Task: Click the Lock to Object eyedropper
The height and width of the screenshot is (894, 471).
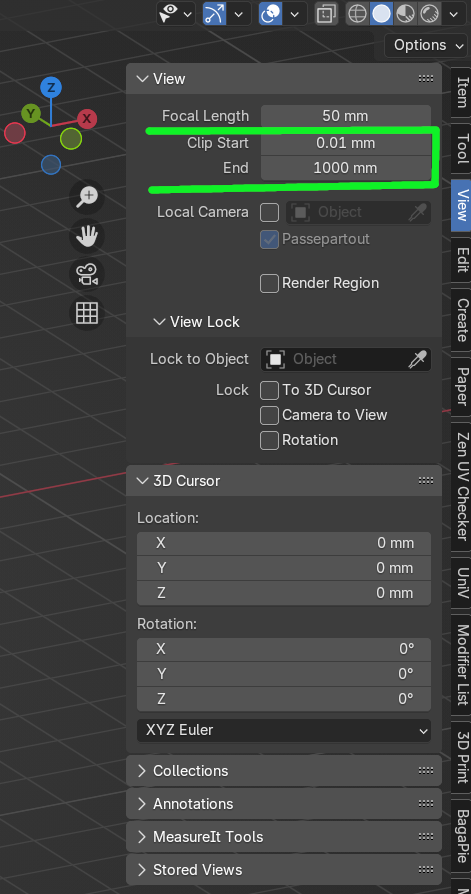Action: click(x=417, y=360)
